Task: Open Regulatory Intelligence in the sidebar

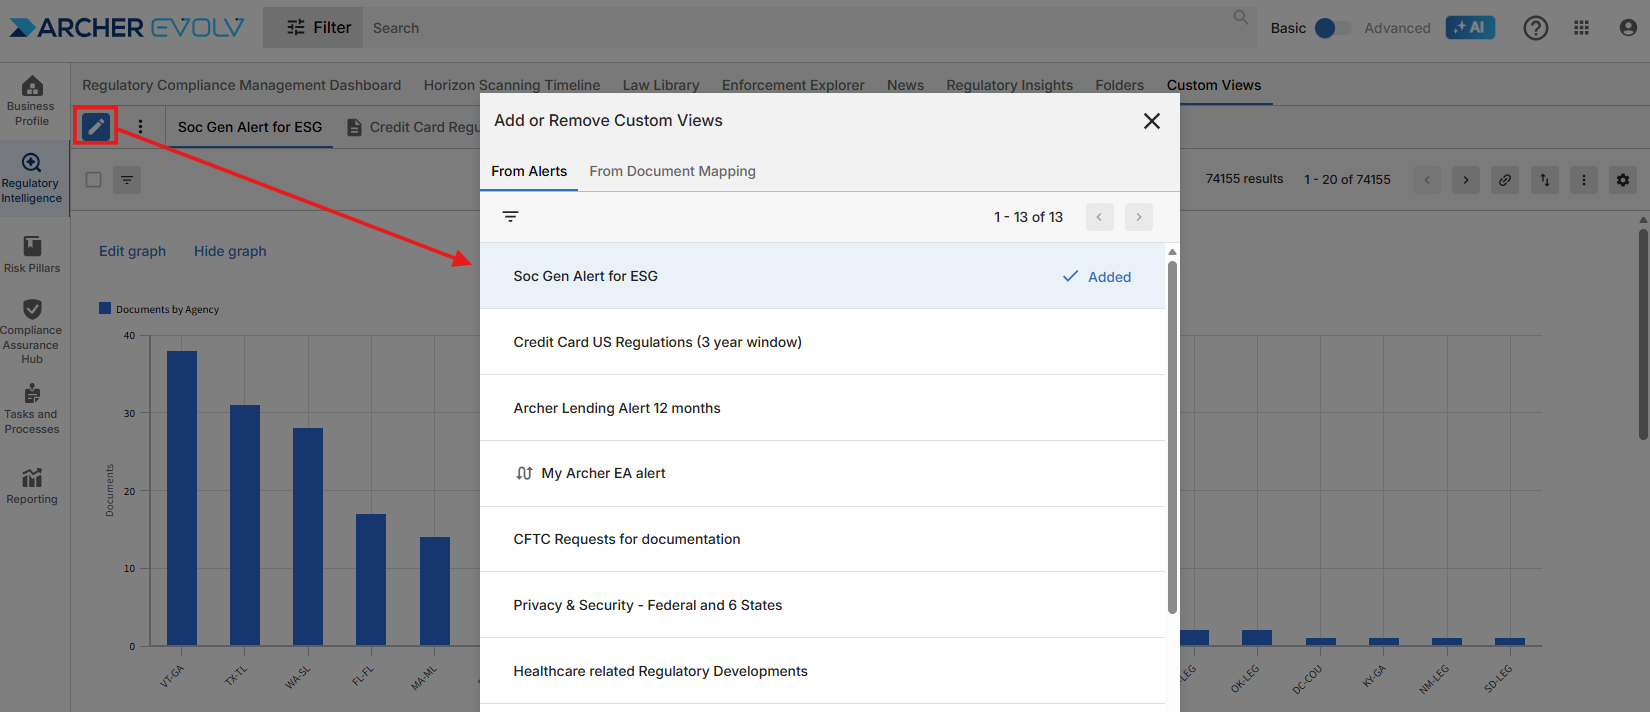Action: (x=32, y=178)
